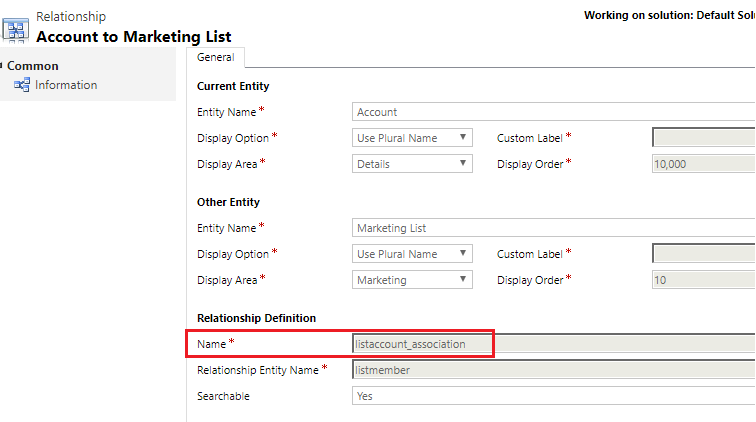
Task: Open the Information item under Common
Action: tap(66, 85)
